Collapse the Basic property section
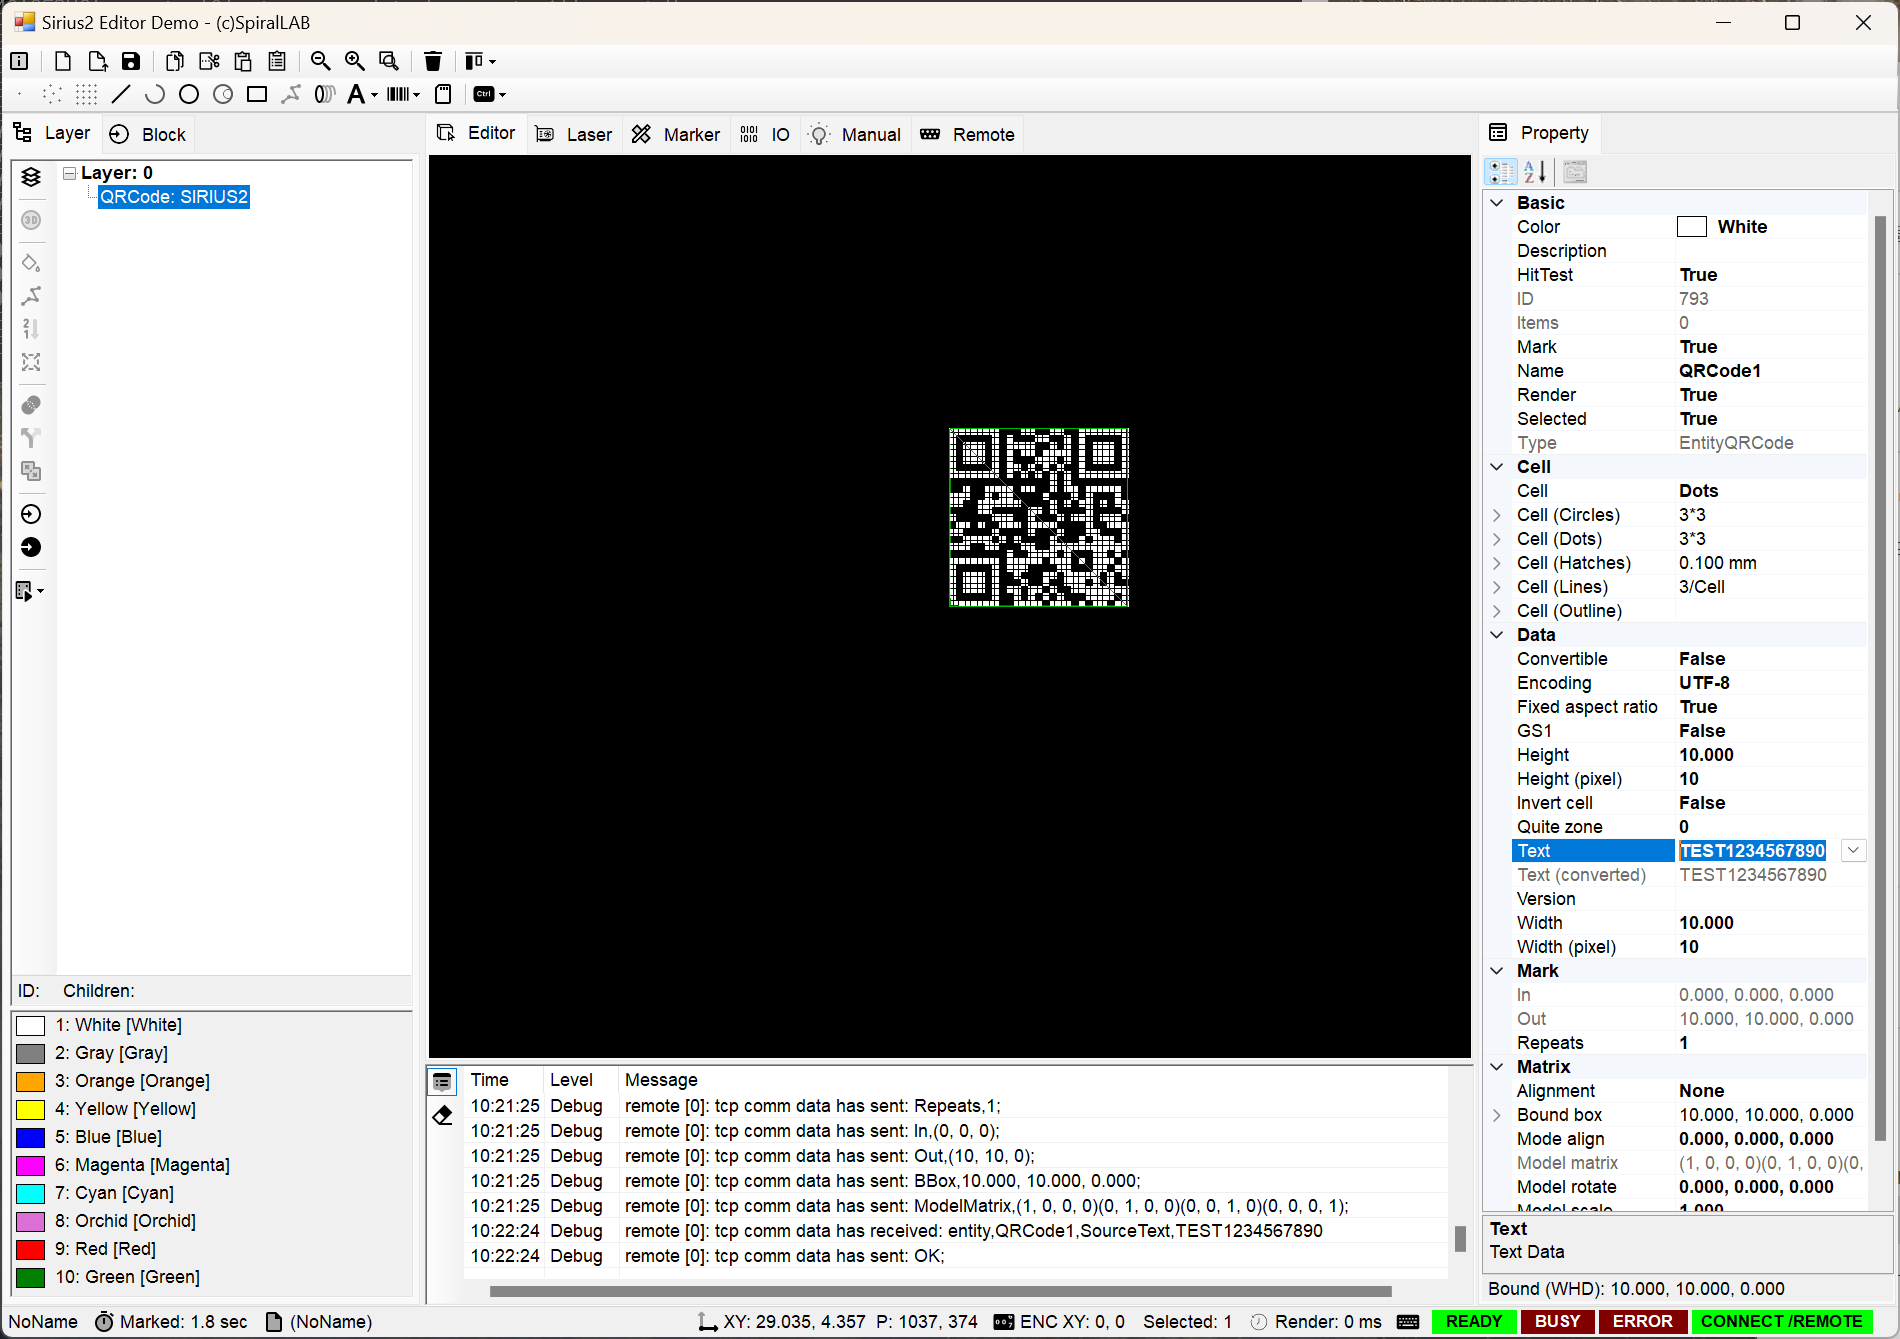Image resolution: width=1900 pixels, height=1339 pixels. (1497, 202)
